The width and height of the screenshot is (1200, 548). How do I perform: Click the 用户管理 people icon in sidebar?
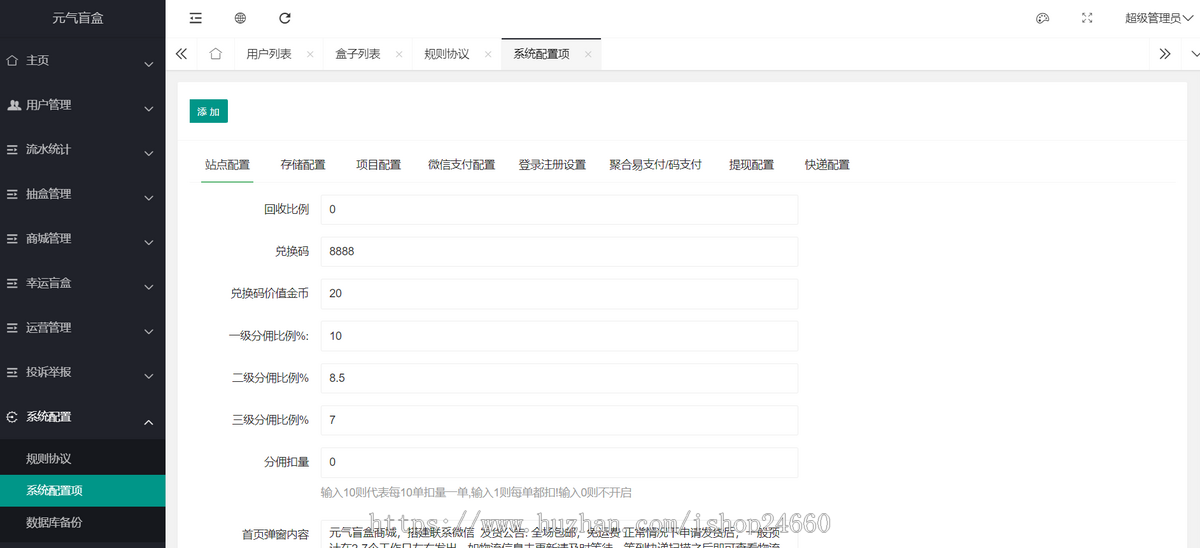point(13,105)
